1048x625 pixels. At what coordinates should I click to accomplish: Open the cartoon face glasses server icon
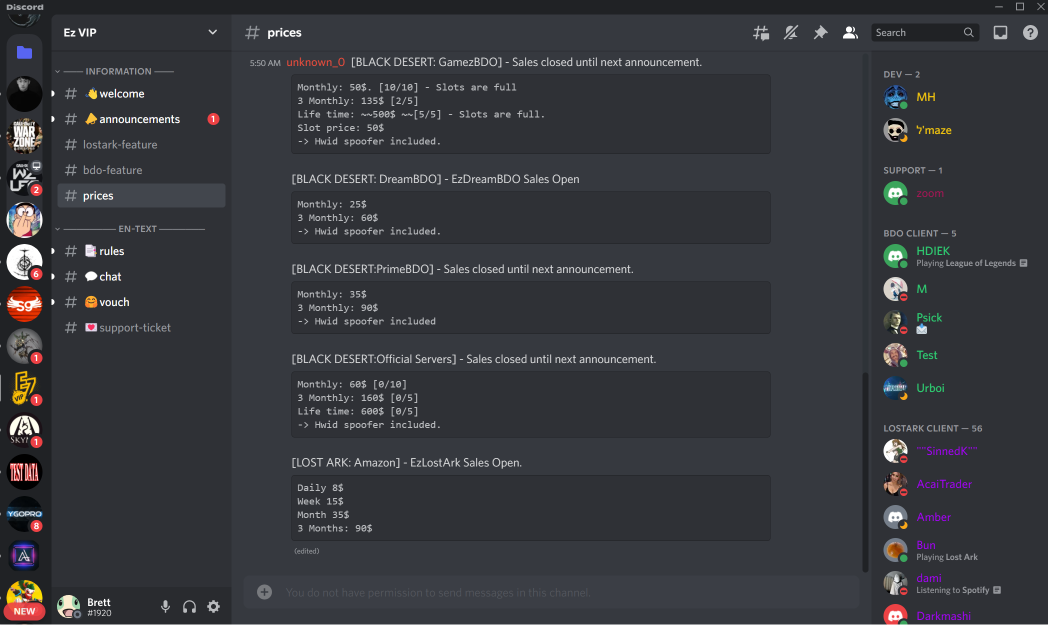pos(25,220)
